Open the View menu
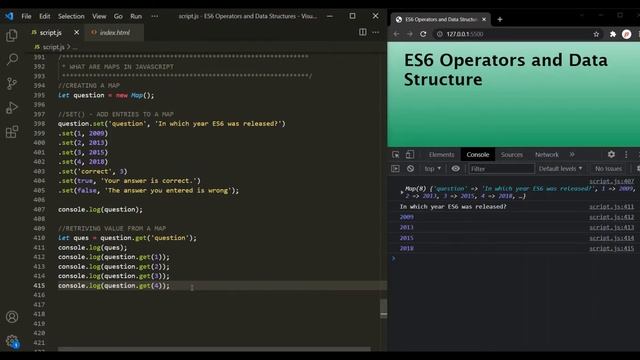Screen dimensions: 640x360 [x=99, y=16]
